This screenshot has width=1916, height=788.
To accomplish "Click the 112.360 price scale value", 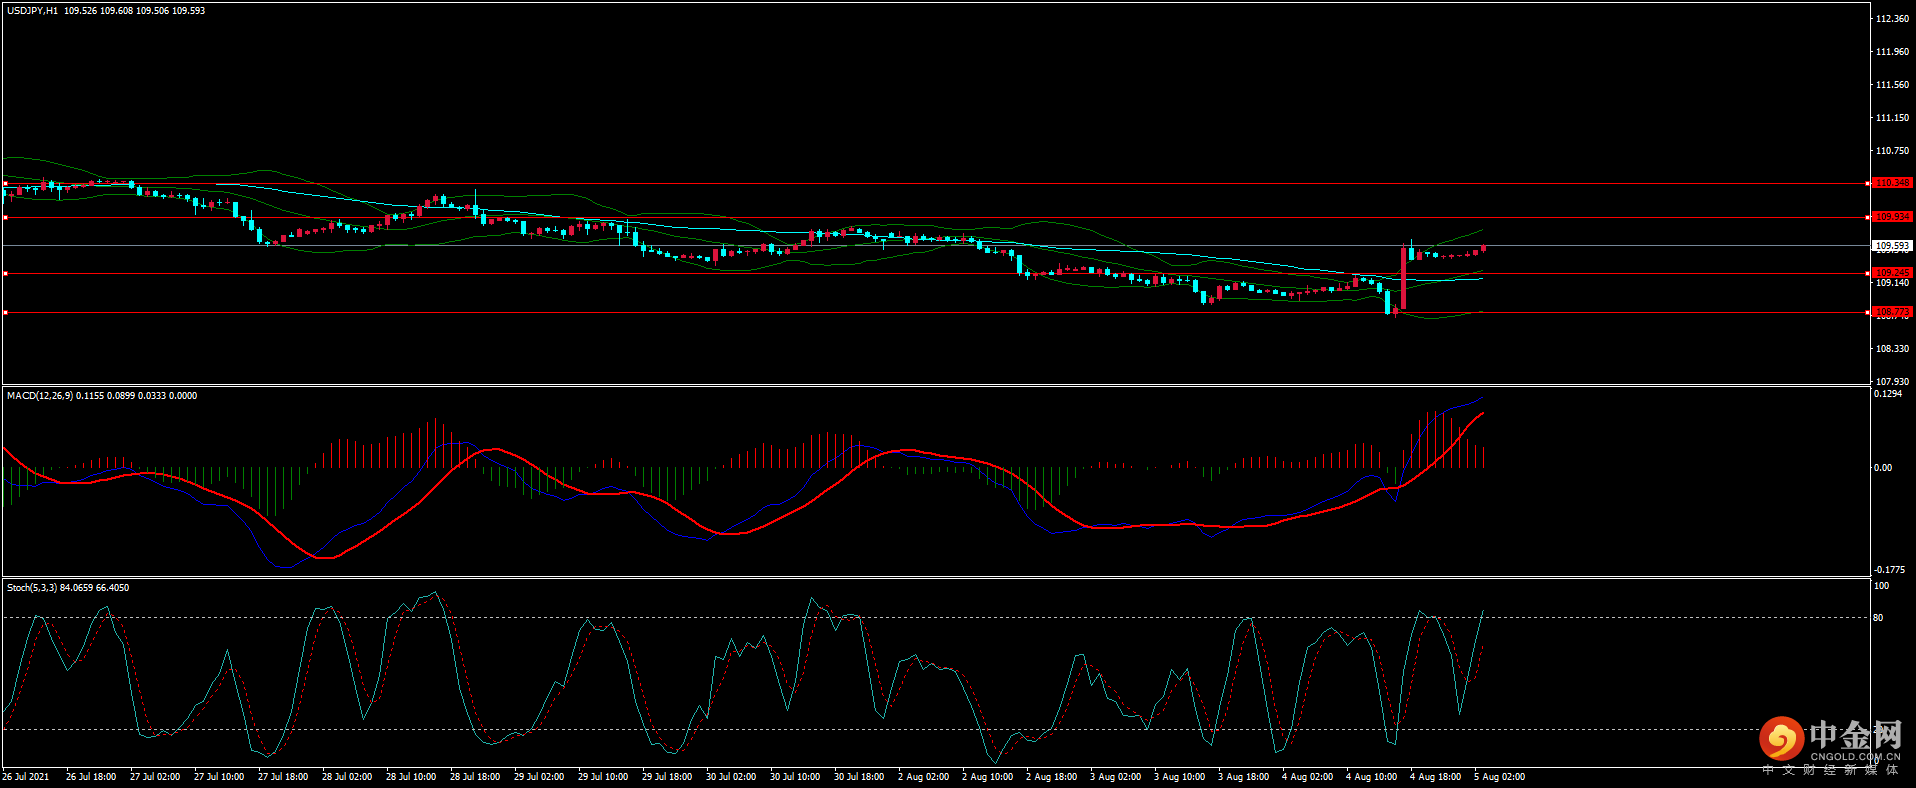I will (1891, 19).
